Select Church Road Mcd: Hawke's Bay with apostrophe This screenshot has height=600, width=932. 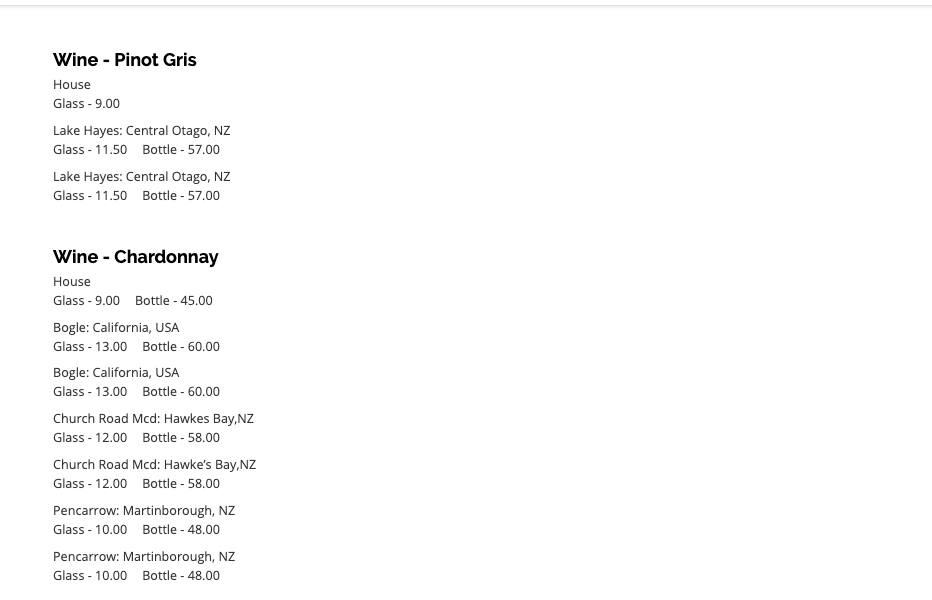154,465
